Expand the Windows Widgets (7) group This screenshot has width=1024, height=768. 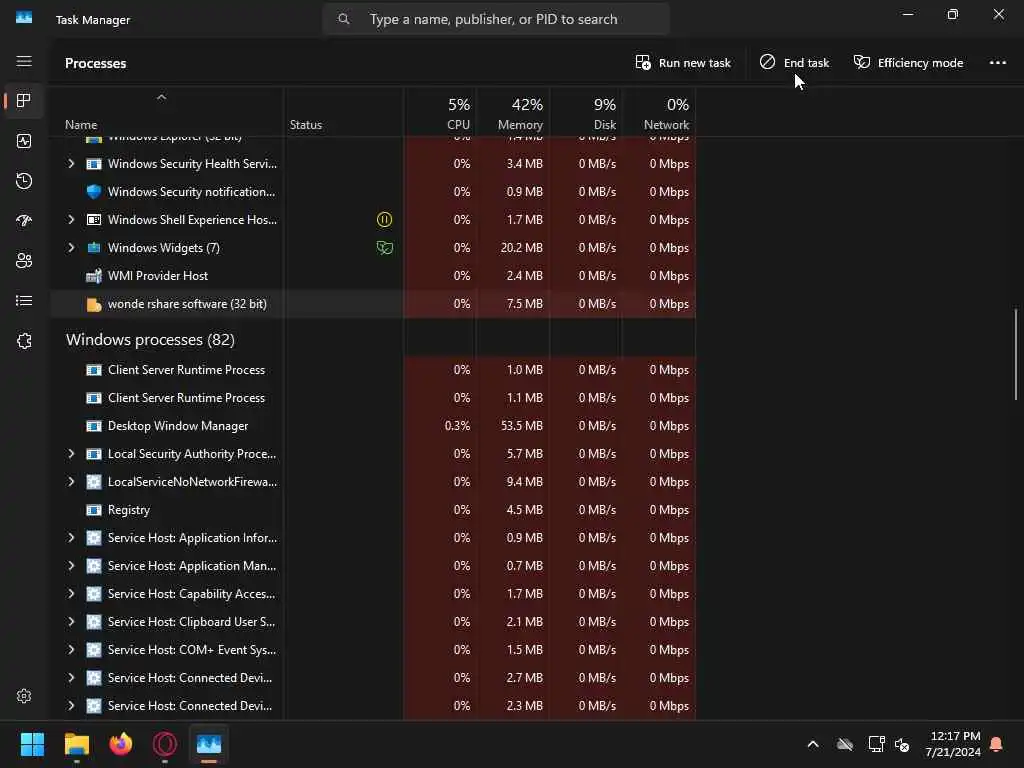click(71, 248)
